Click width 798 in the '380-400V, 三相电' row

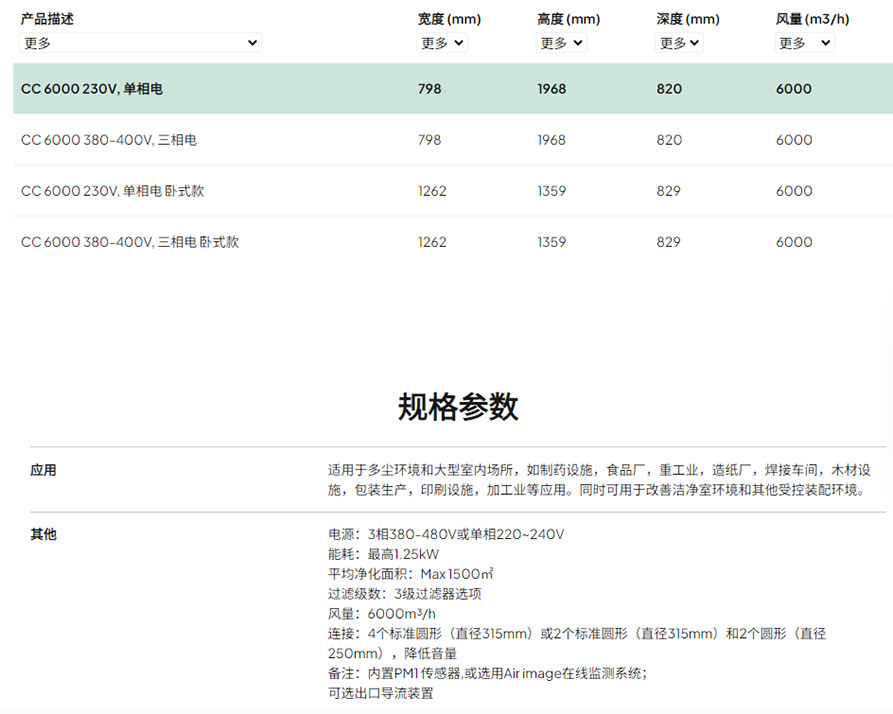(x=429, y=140)
